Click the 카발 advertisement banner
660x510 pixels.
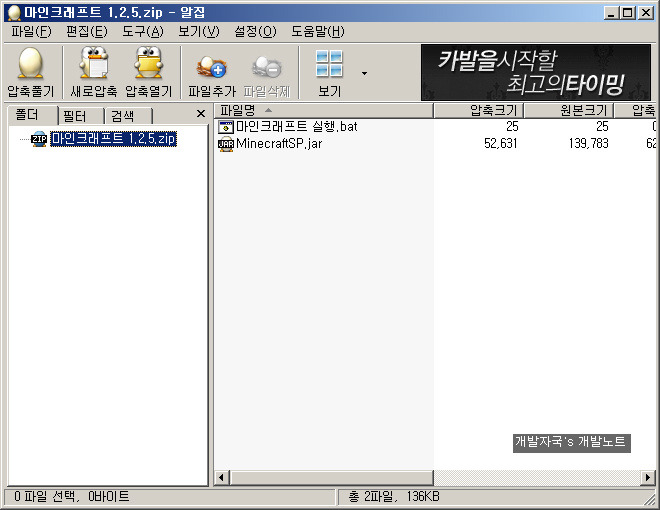(536, 72)
